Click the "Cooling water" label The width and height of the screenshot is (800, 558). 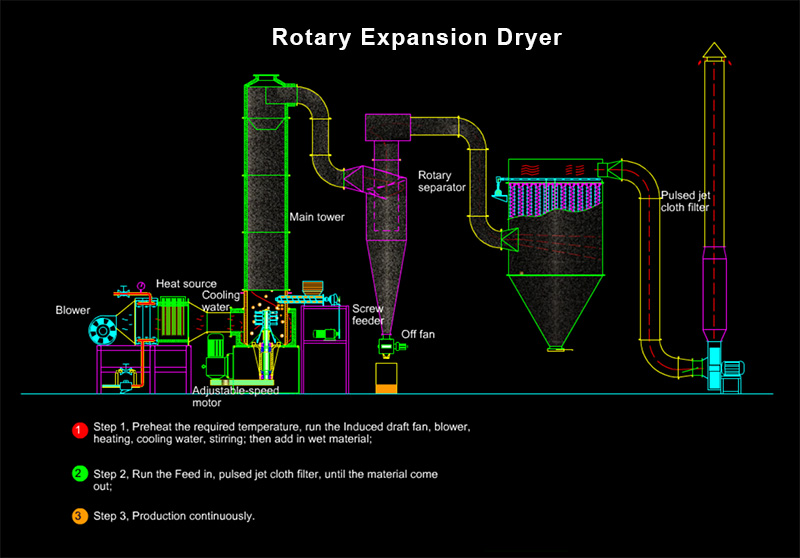(222, 301)
